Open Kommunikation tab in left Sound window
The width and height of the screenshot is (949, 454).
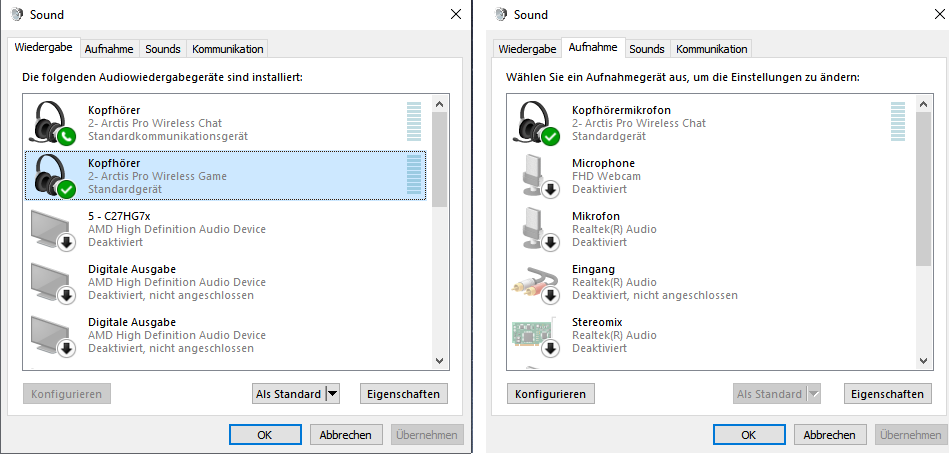[x=228, y=49]
